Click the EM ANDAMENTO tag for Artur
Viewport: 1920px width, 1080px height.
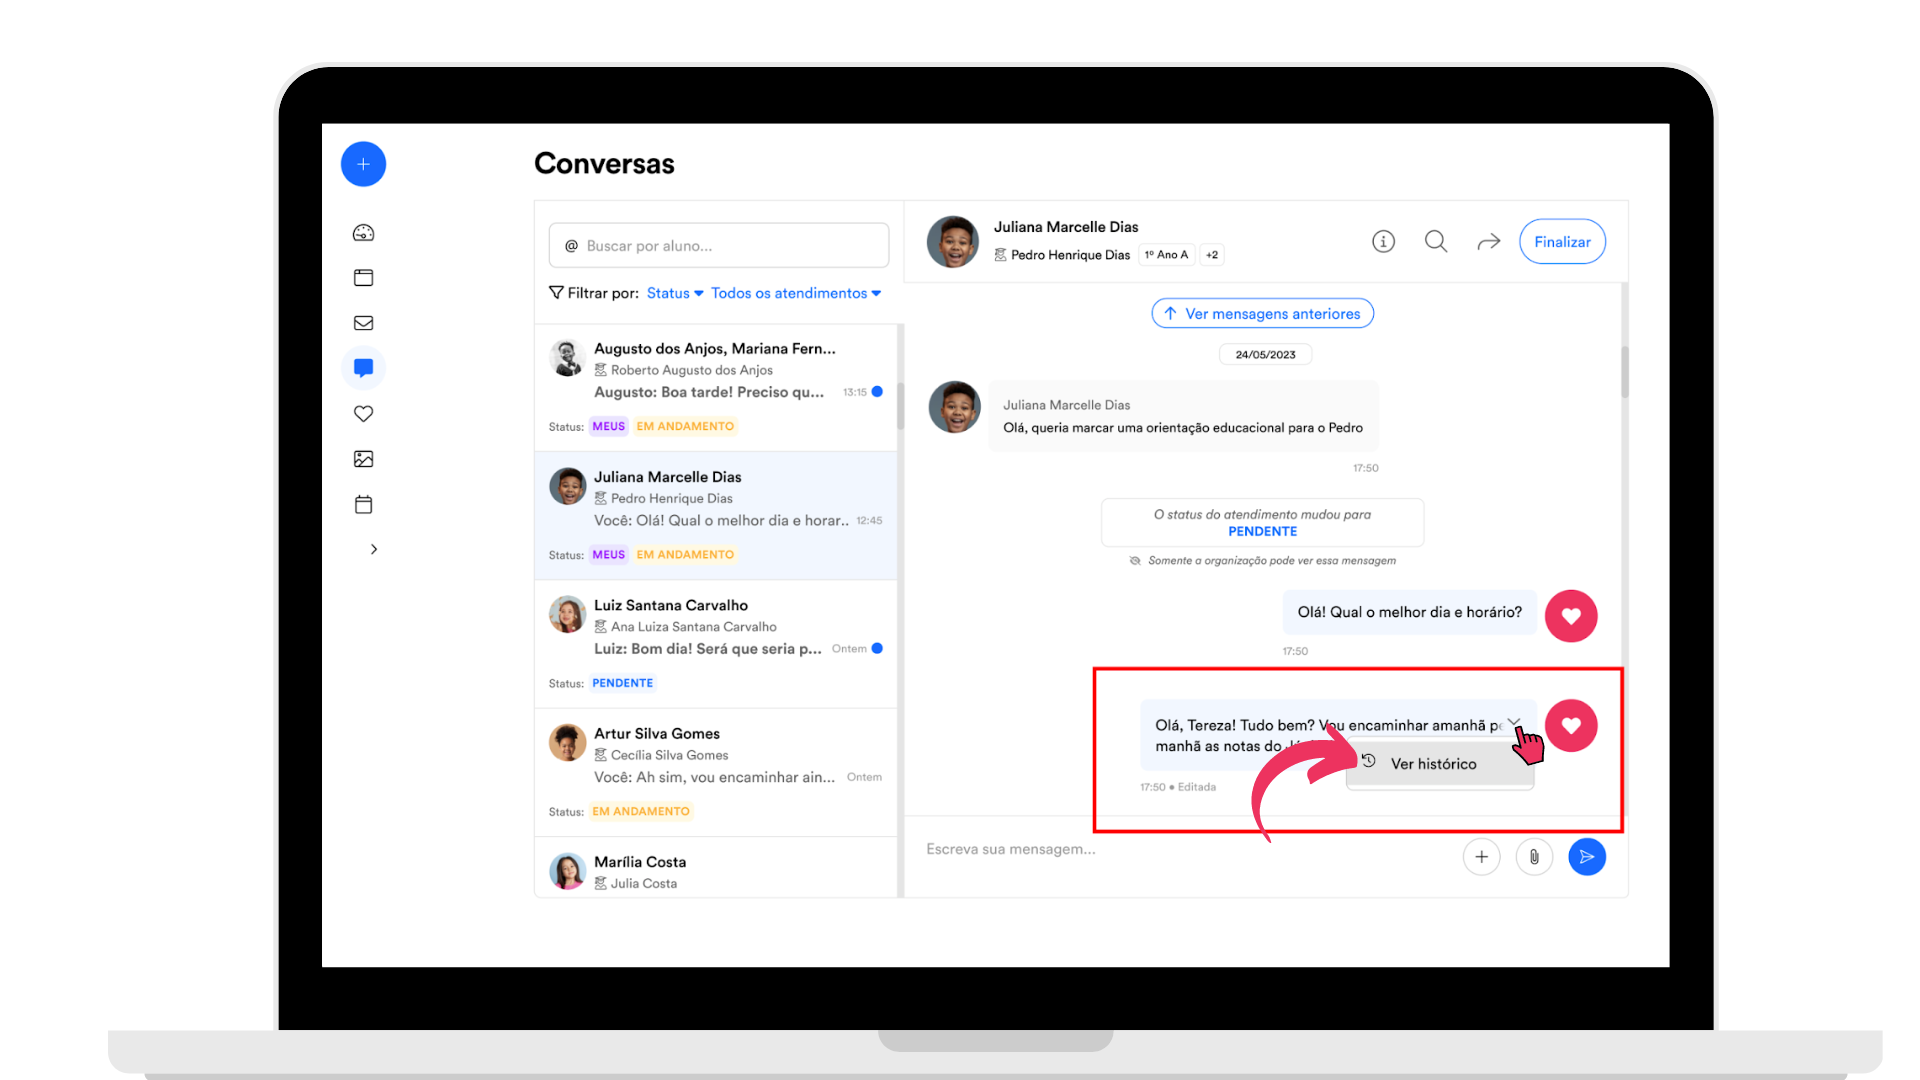point(641,811)
